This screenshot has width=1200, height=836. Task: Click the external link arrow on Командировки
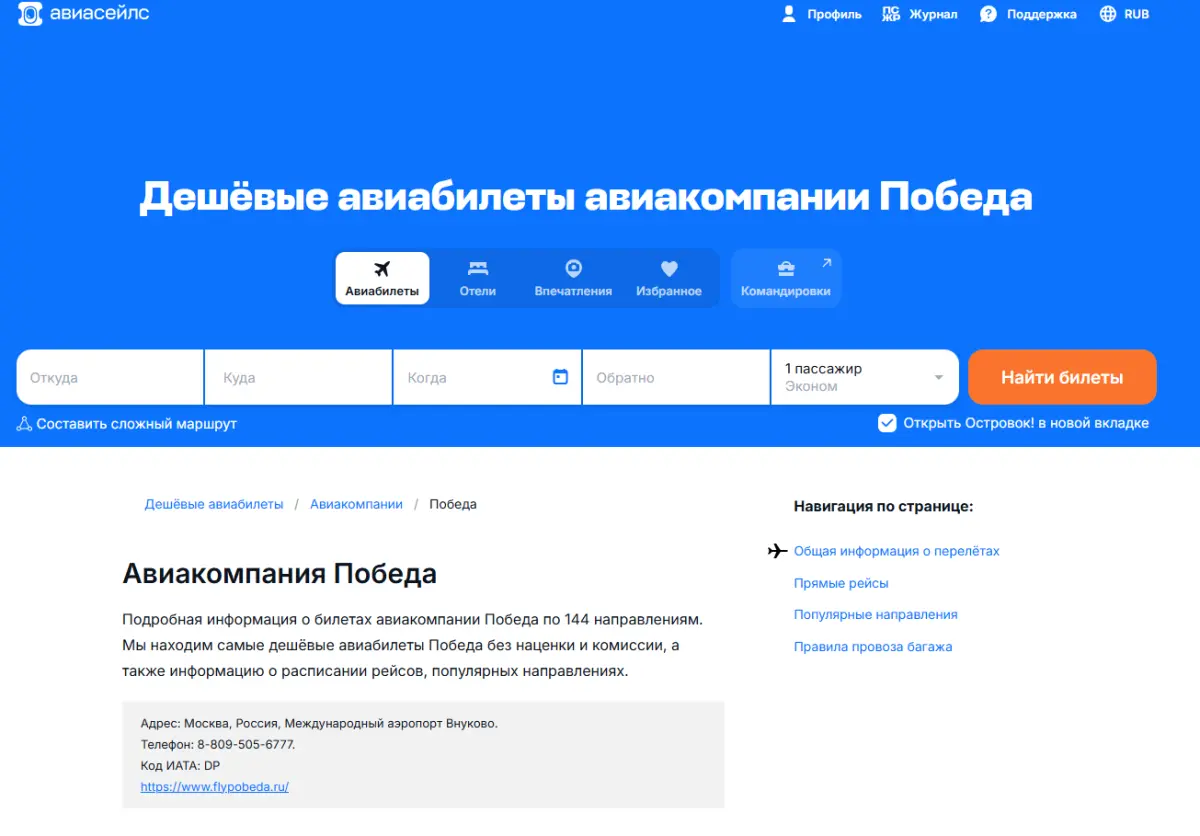coord(826,263)
